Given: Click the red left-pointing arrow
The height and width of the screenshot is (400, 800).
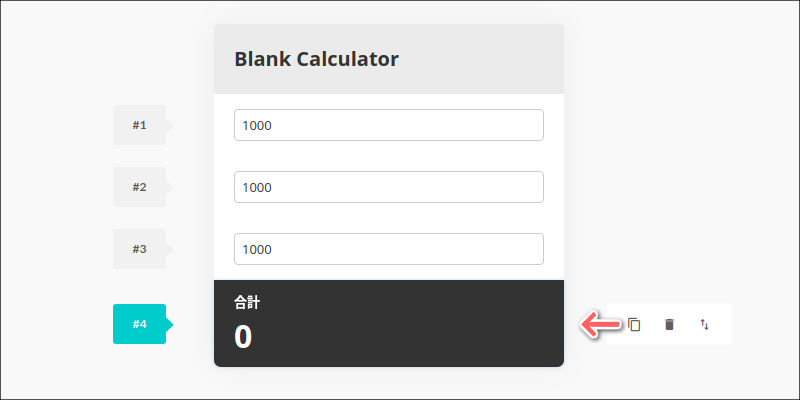Looking at the screenshot, I should (601, 324).
